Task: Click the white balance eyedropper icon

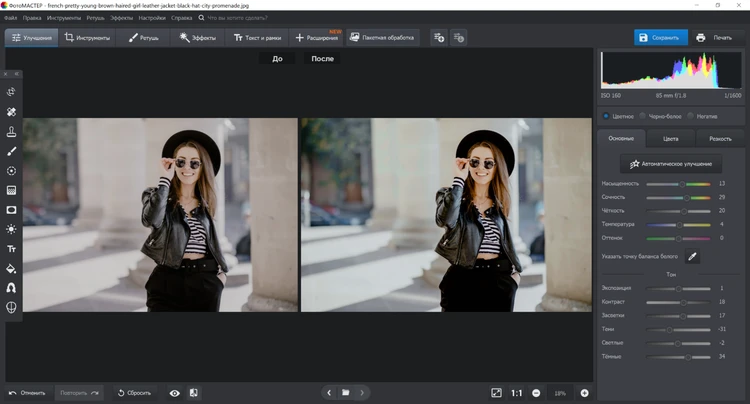Action: [x=692, y=257]
